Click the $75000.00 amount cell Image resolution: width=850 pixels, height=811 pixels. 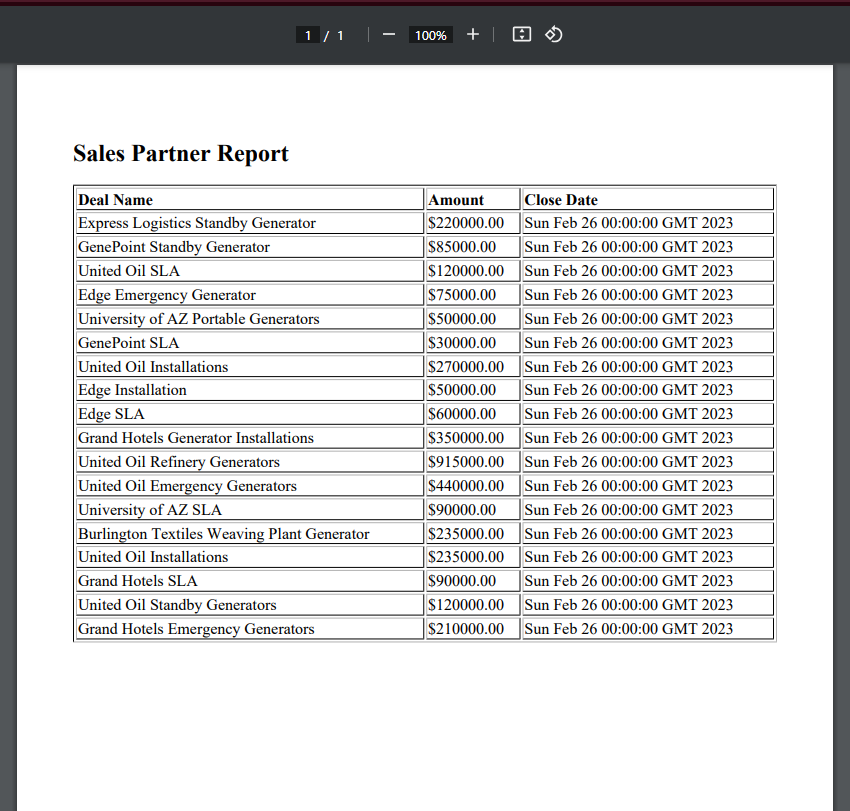click(473, 294)
